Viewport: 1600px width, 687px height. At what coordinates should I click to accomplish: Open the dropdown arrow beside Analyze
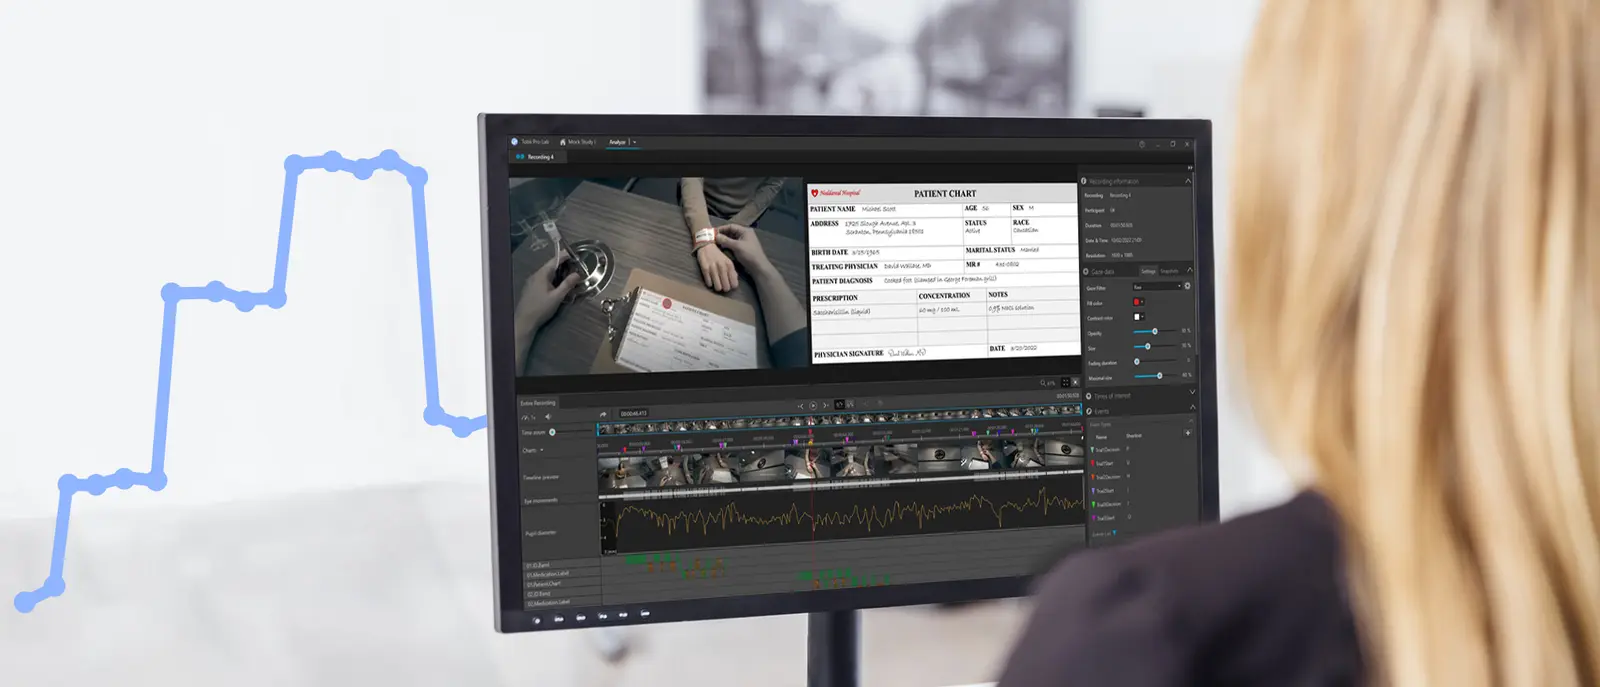tap(634, 142)
